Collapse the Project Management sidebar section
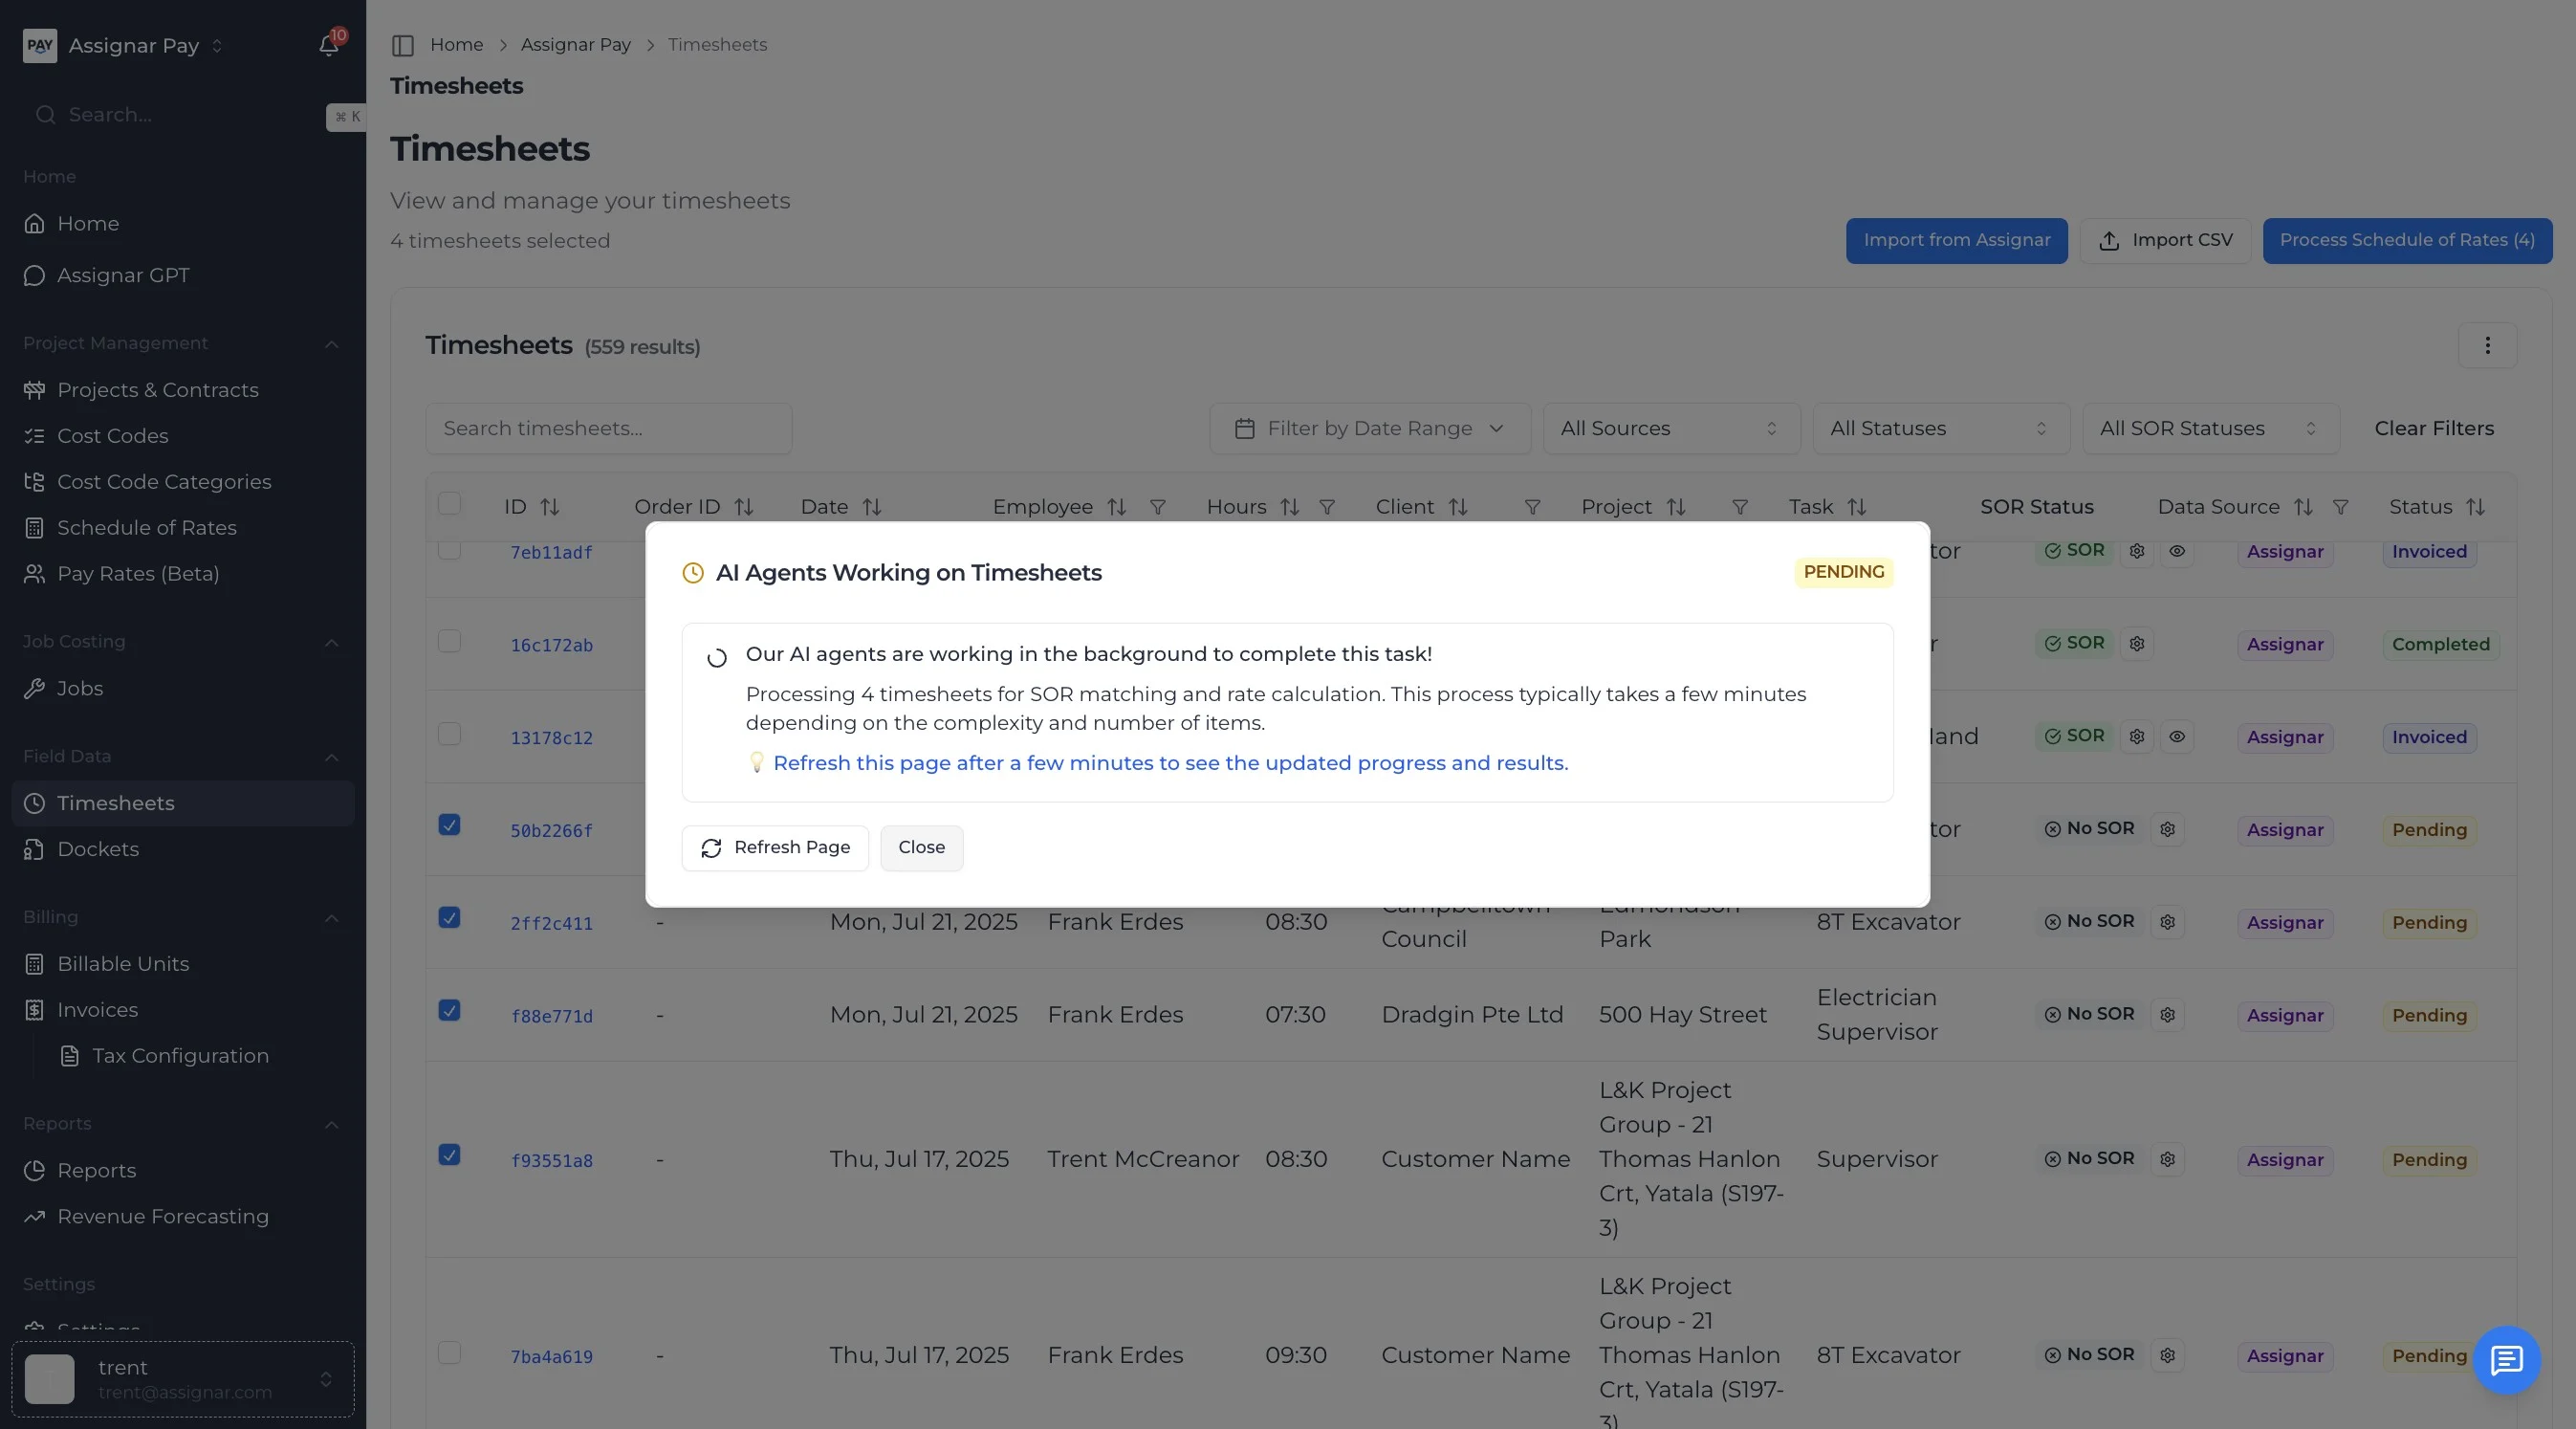Screen dimensions: 2576x1429 pyautogui.click(x=331, y=344)
